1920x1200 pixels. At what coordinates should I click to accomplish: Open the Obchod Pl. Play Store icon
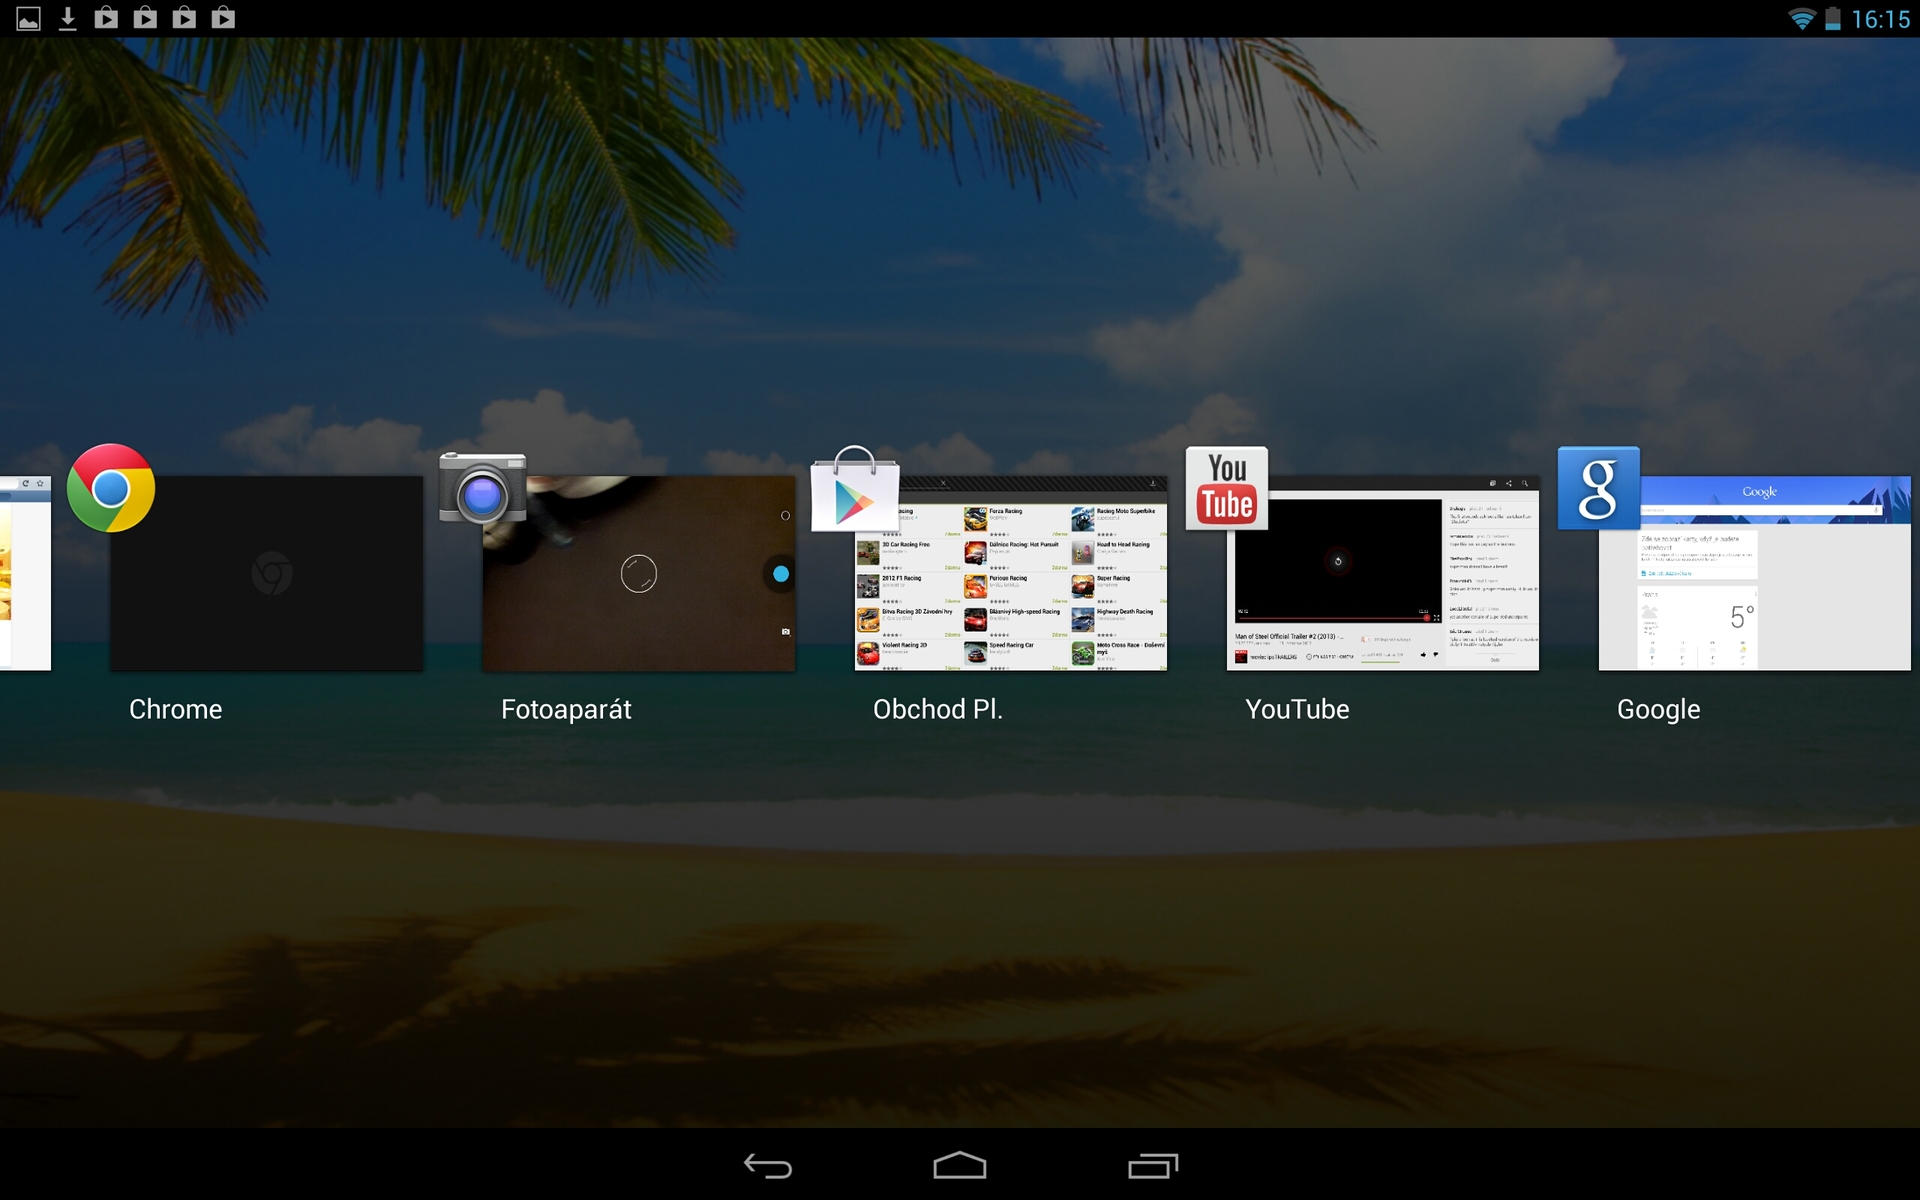[x=855, y=492]
